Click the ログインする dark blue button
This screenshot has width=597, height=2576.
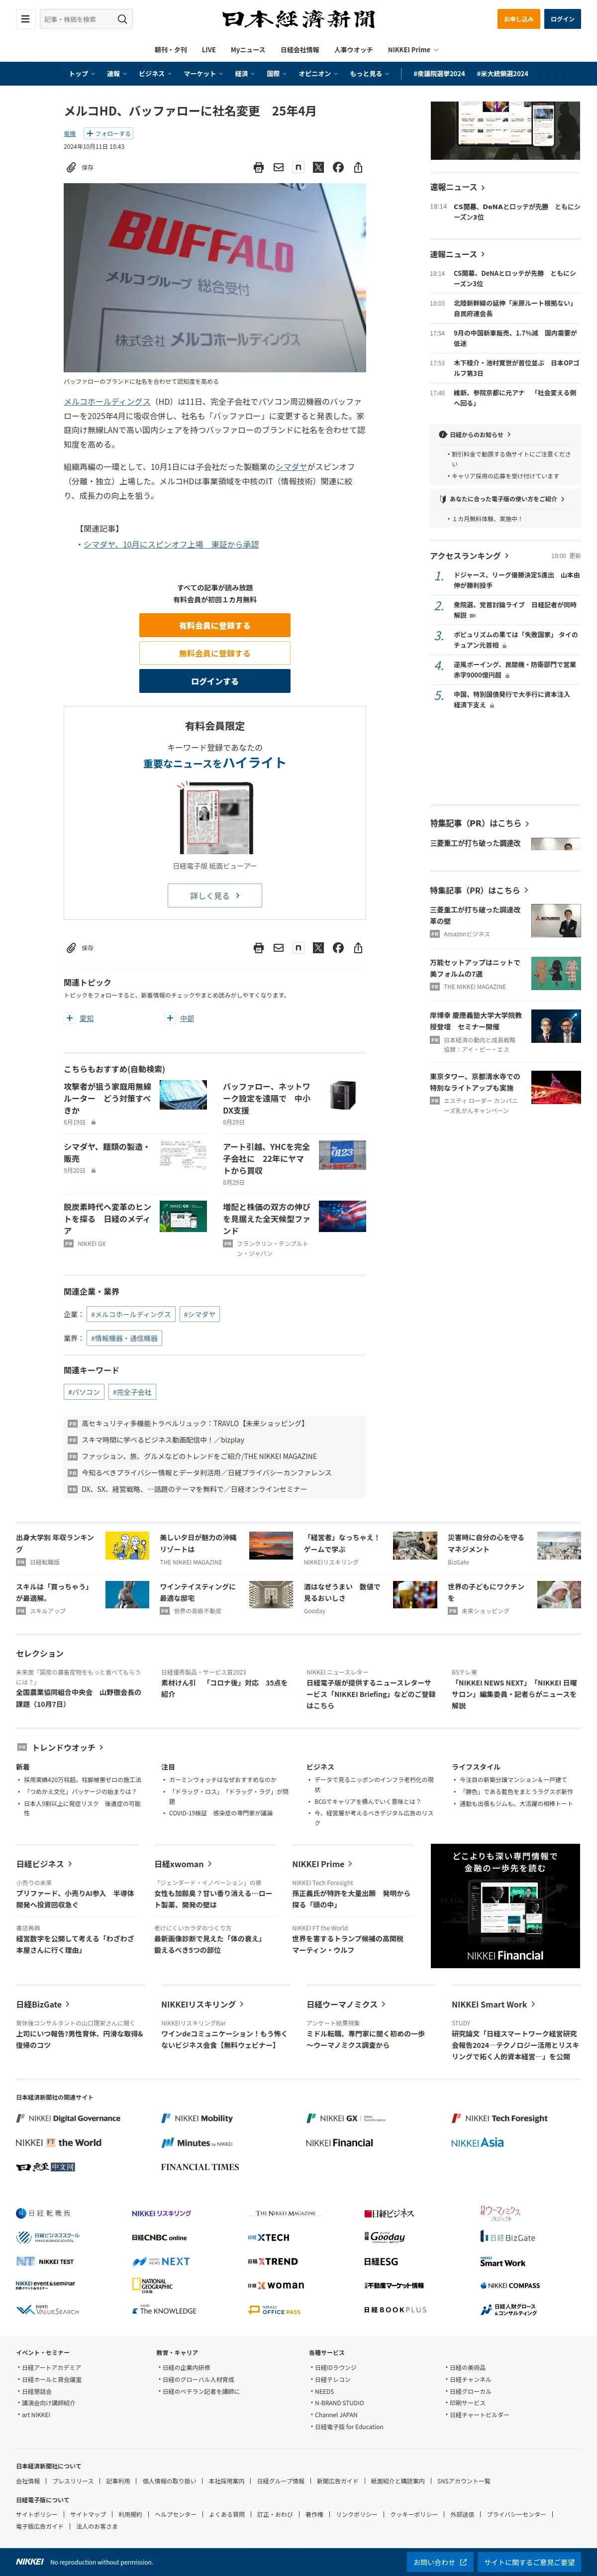click(215, 681)
